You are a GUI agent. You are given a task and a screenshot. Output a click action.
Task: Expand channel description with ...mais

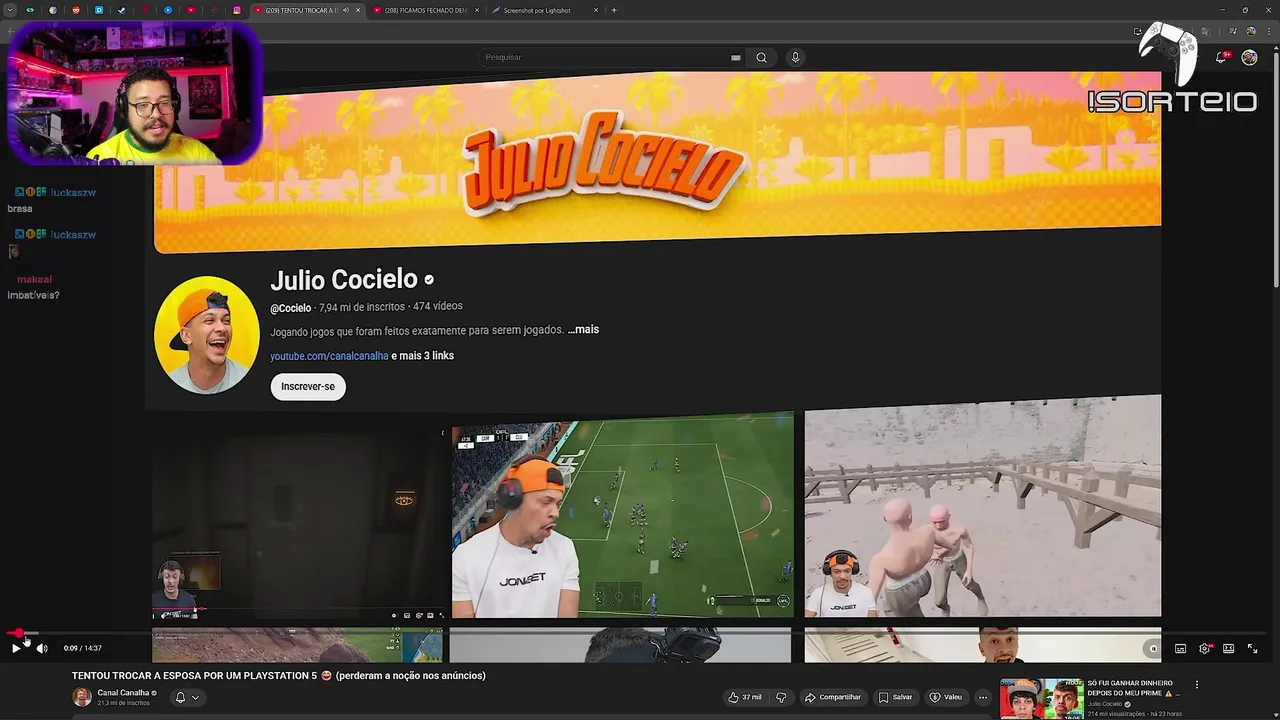583,330
